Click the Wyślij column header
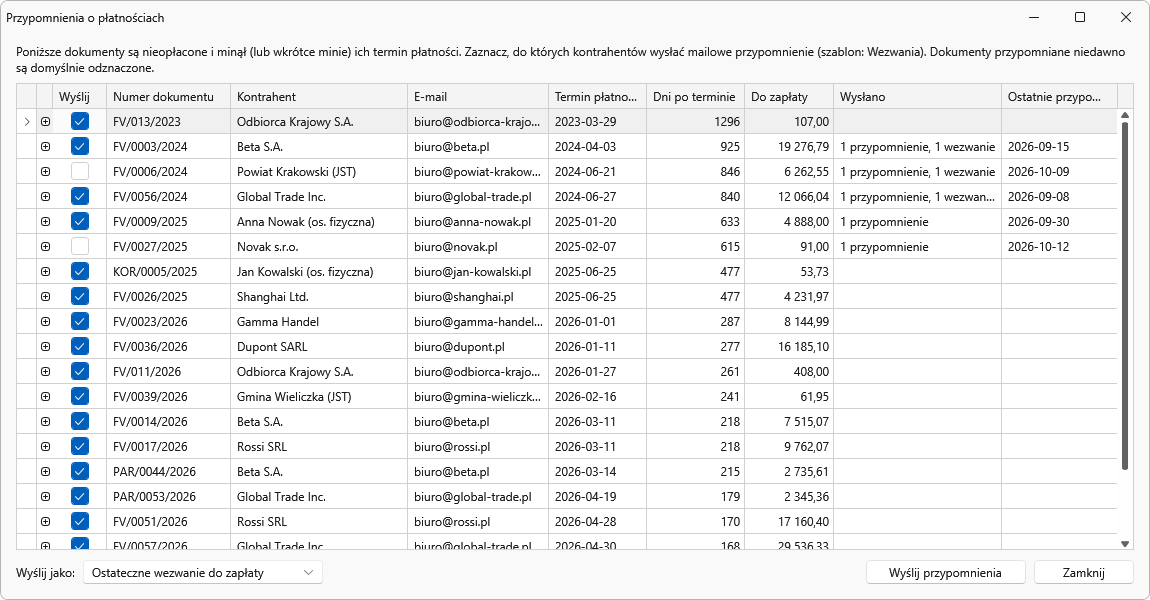 click(79, 97)
